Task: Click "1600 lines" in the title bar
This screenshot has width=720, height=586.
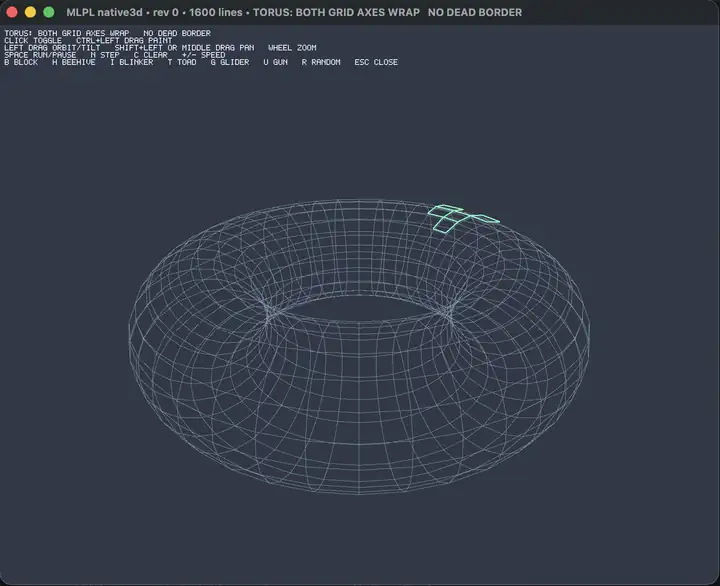Action: point(215,12)
